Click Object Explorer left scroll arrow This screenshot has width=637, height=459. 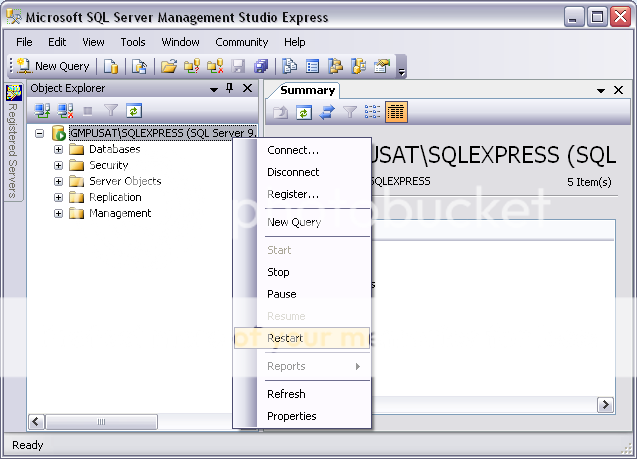click(x=36, y=422)
